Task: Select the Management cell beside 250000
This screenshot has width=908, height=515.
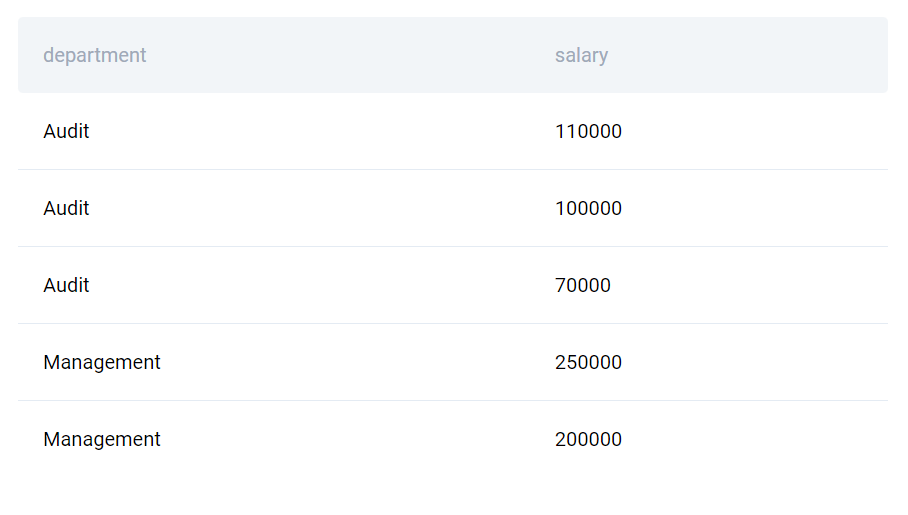Action: click(x=102, y=363)
